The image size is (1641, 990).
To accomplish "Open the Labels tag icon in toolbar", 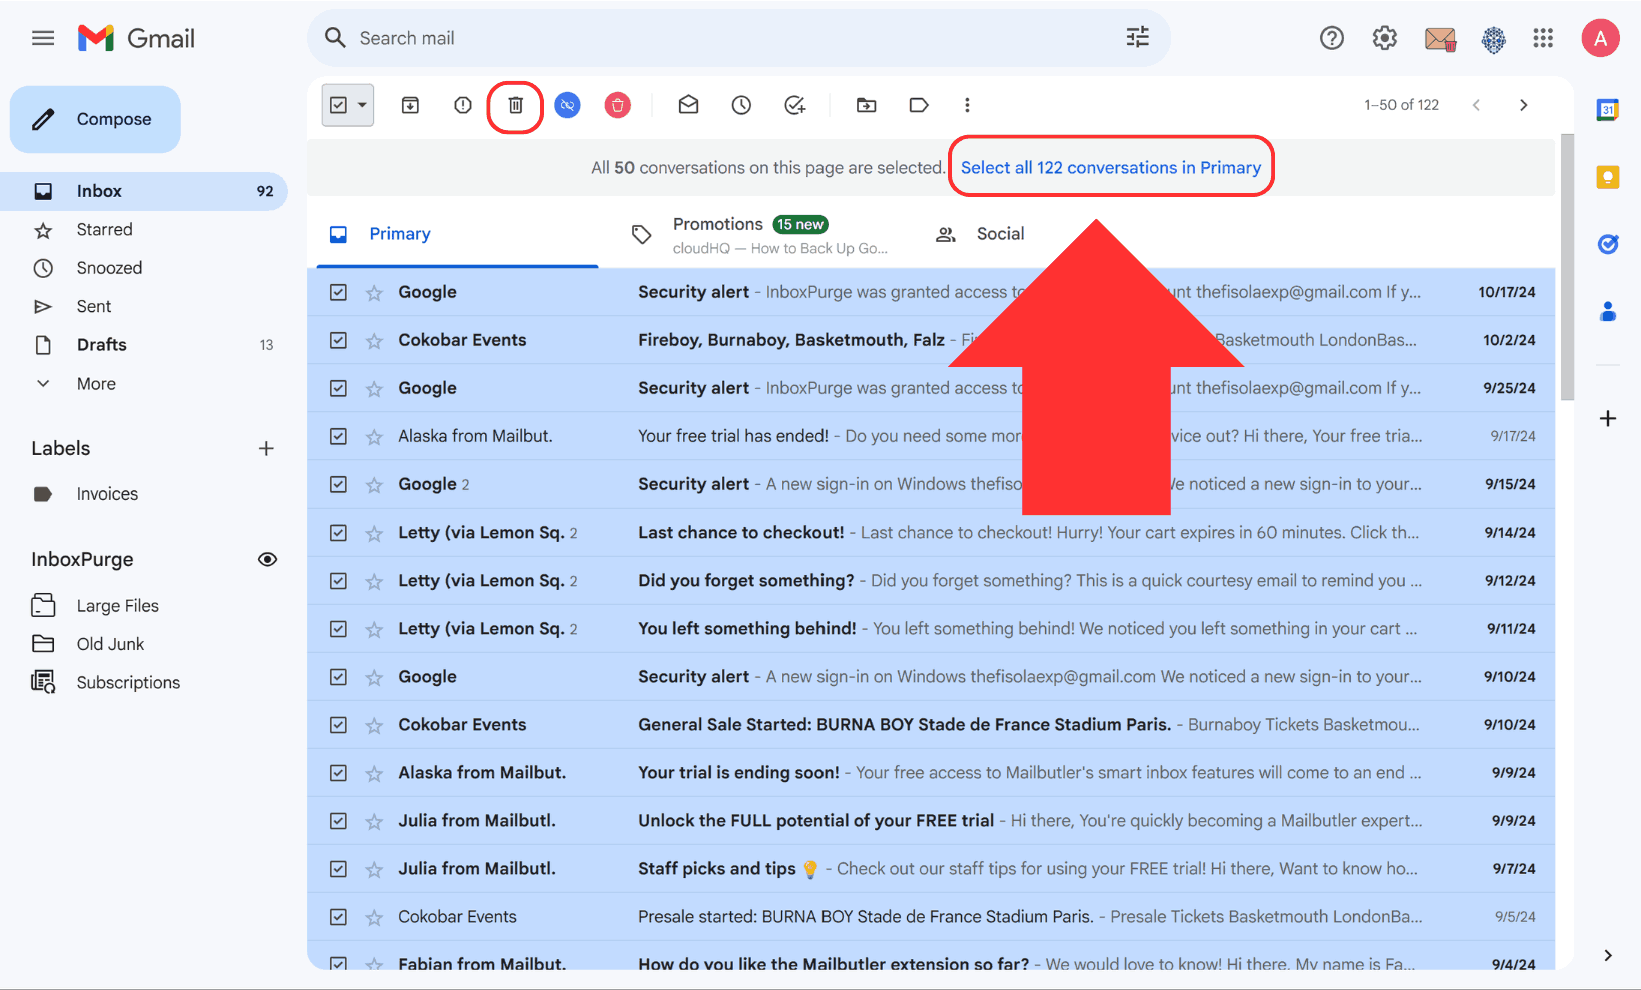I will (919, 105).
